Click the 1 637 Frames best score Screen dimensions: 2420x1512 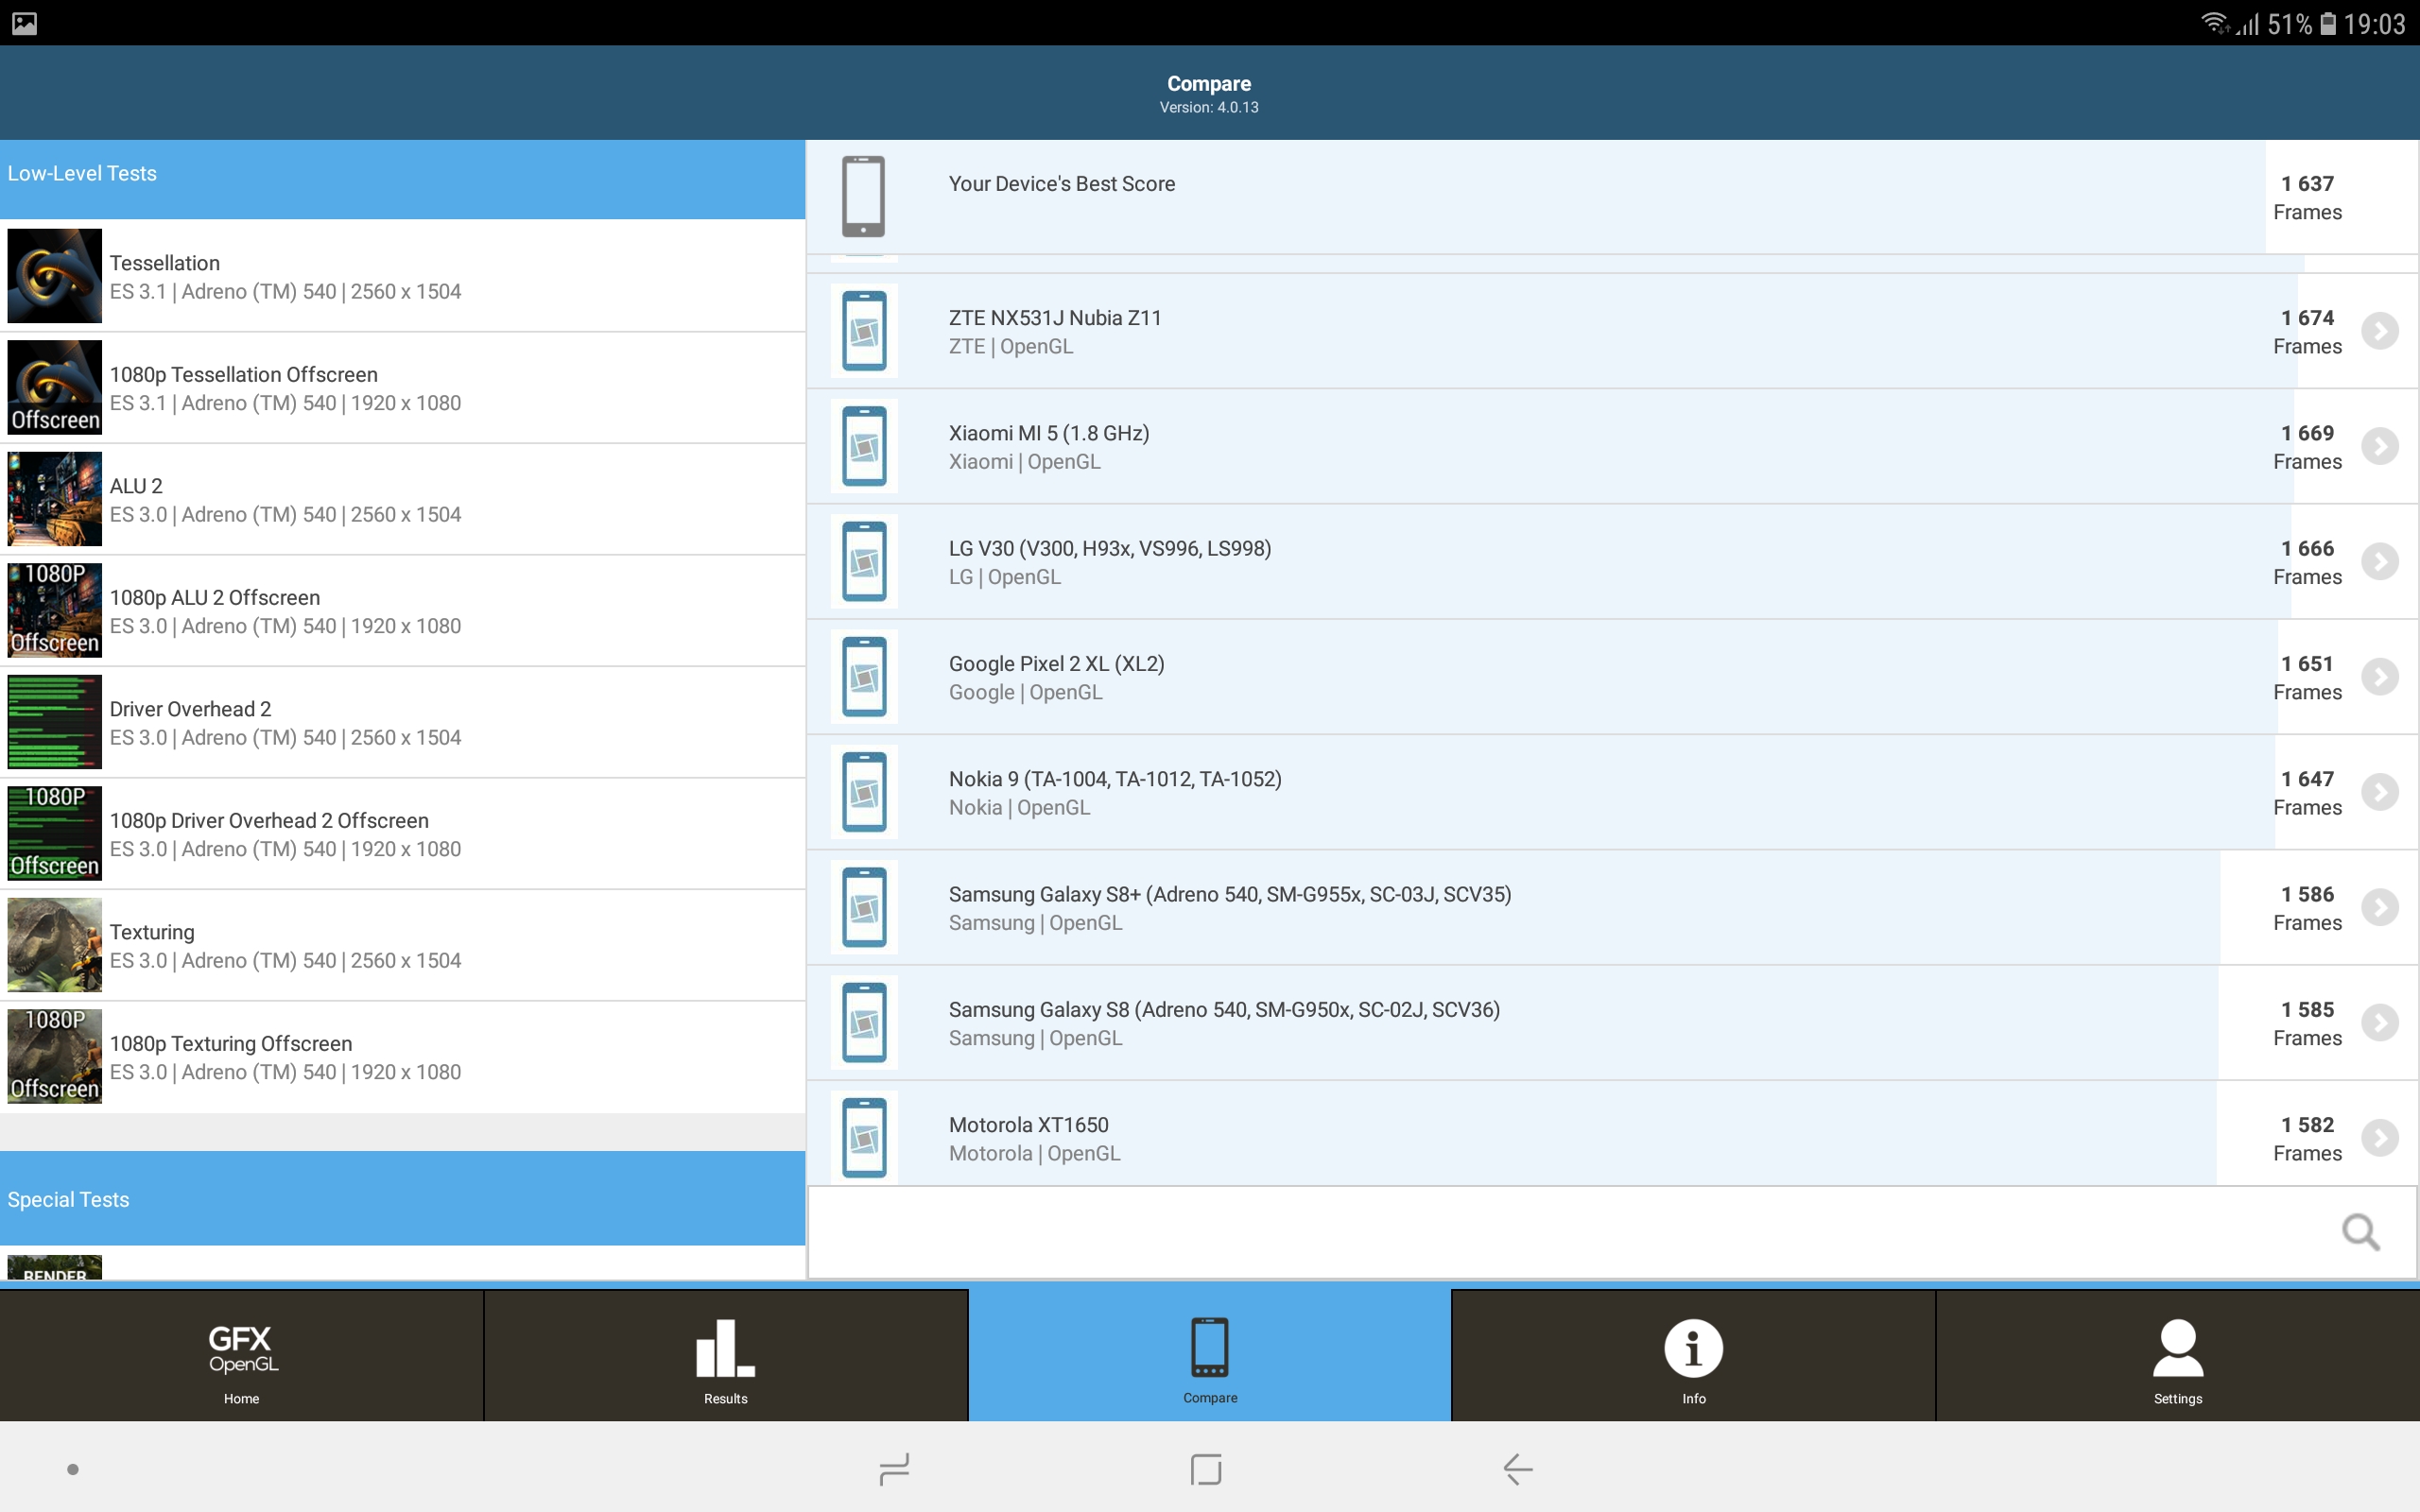pos(2307,197)
